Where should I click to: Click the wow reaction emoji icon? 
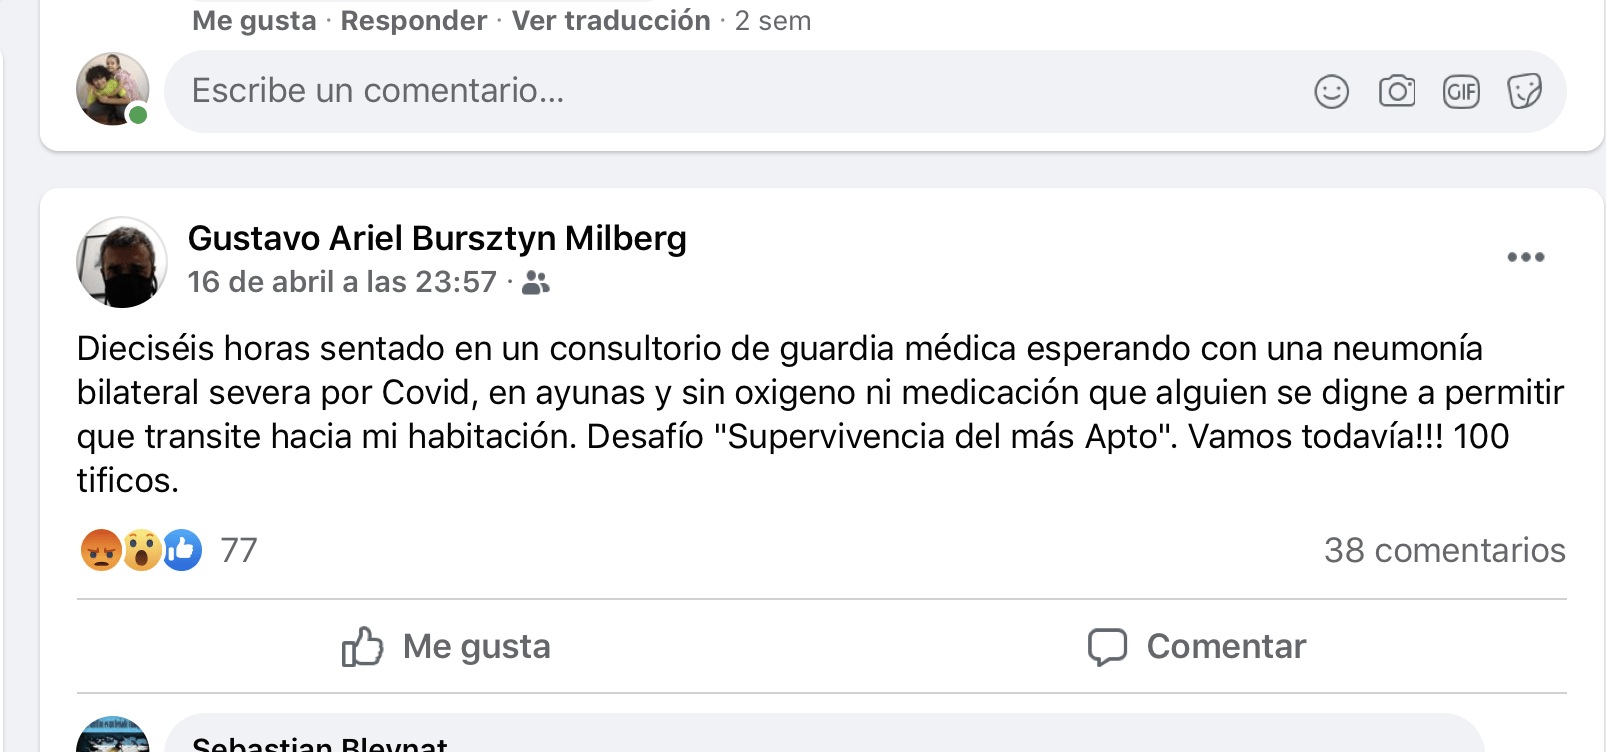pyautogui.click(x=142, y=550)
